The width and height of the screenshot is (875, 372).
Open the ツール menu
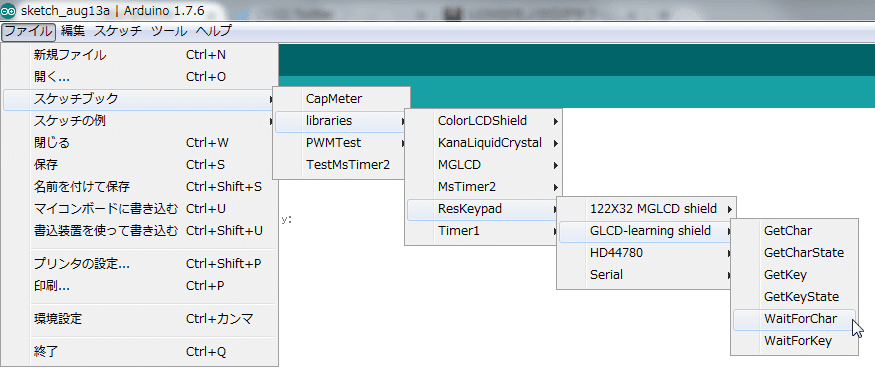coord(169,31)
